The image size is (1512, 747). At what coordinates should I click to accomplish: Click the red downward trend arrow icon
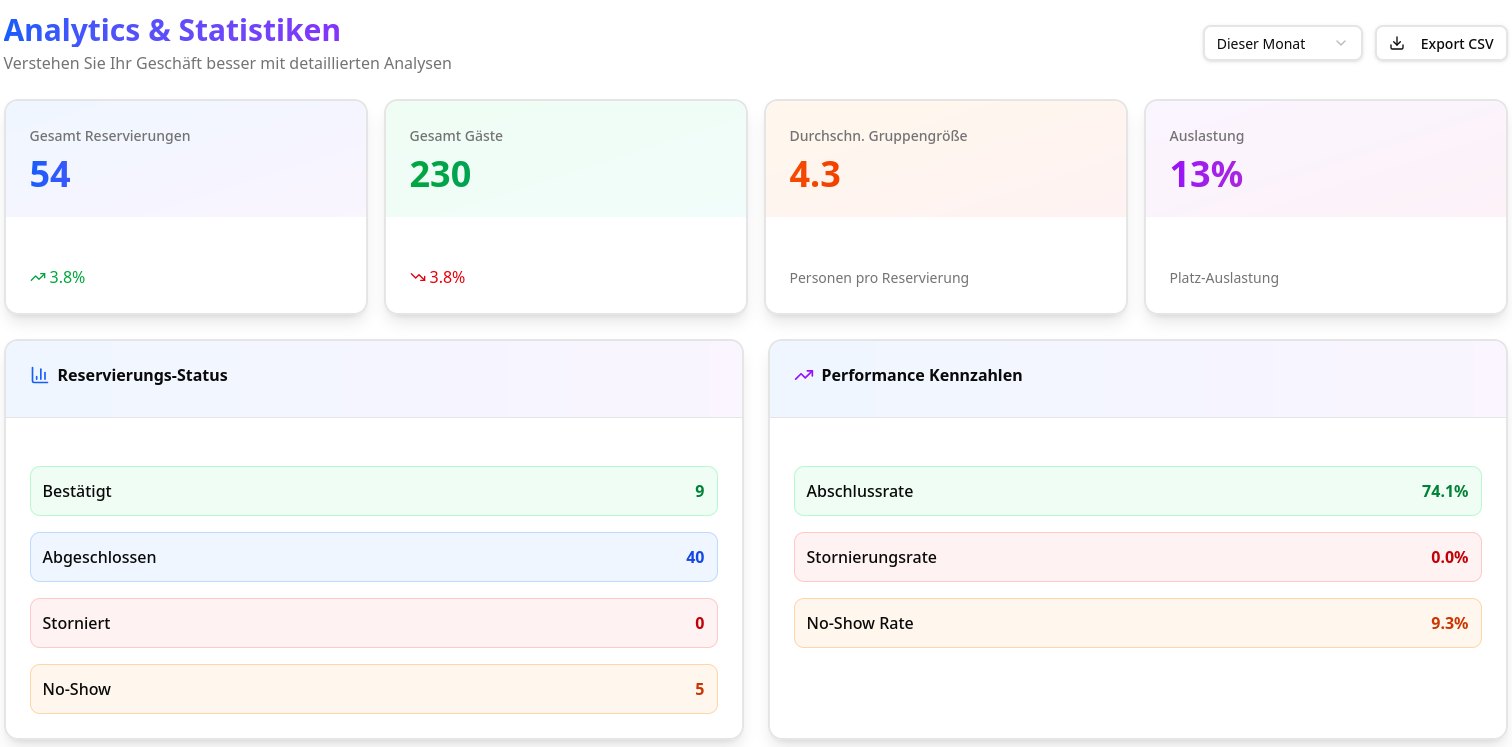418,278
